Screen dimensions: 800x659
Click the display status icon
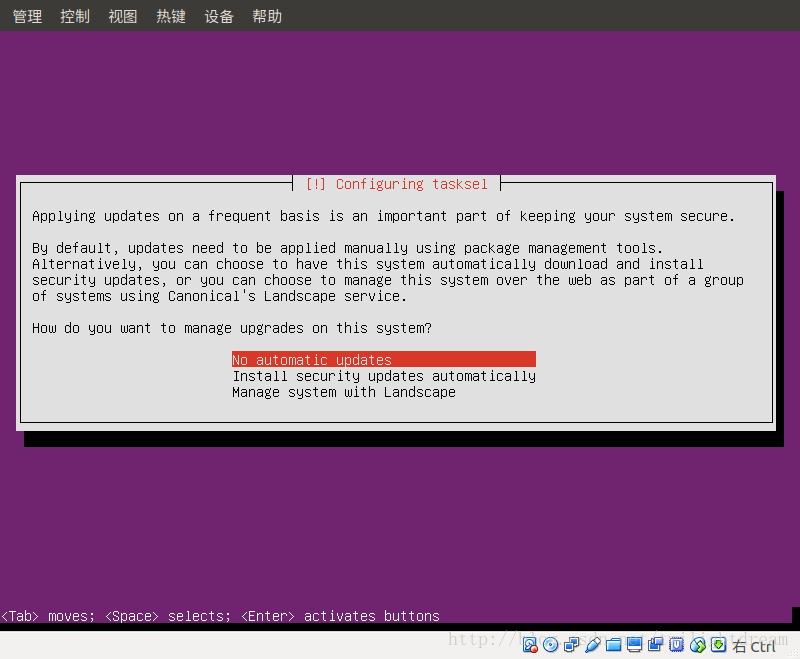pos(635,645)
